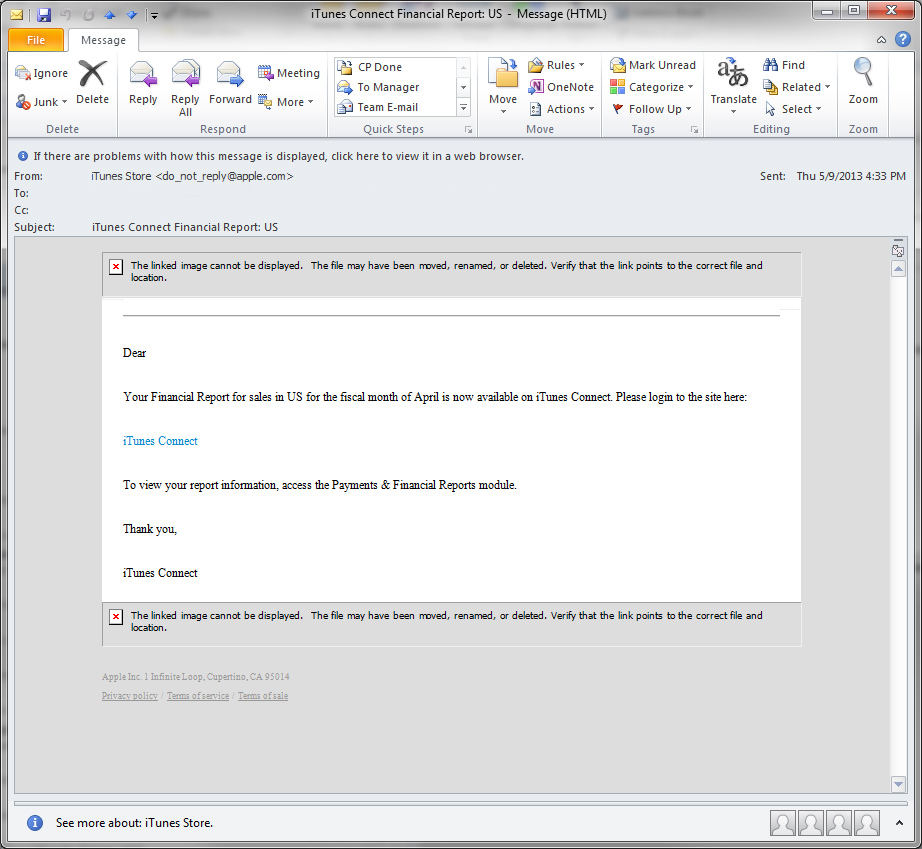View the Privacy policy
Screen dimensions: 922x849
coord(129,695)
